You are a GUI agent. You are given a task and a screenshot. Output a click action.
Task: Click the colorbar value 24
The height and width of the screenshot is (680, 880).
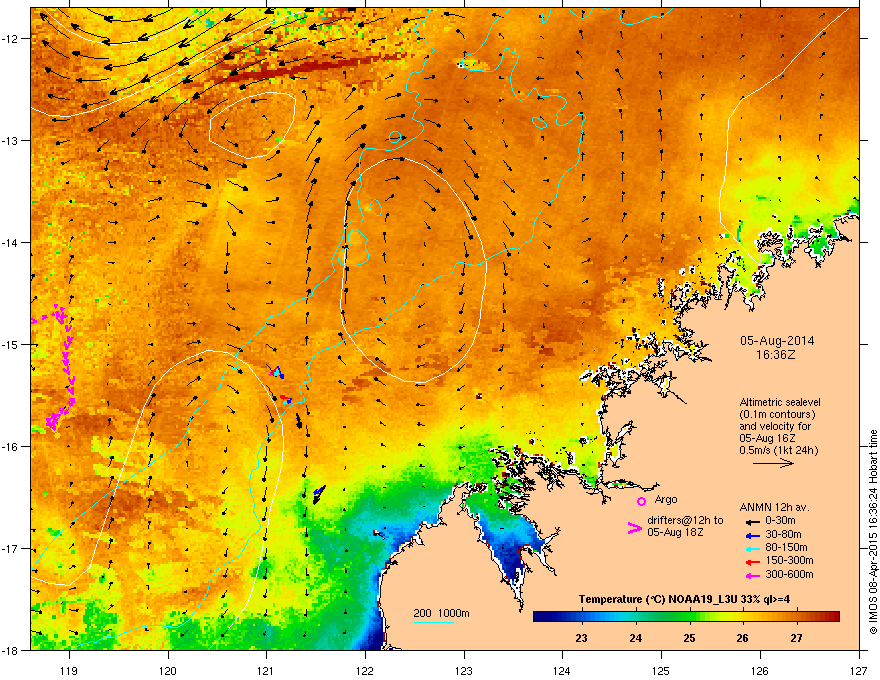point(635,638)
